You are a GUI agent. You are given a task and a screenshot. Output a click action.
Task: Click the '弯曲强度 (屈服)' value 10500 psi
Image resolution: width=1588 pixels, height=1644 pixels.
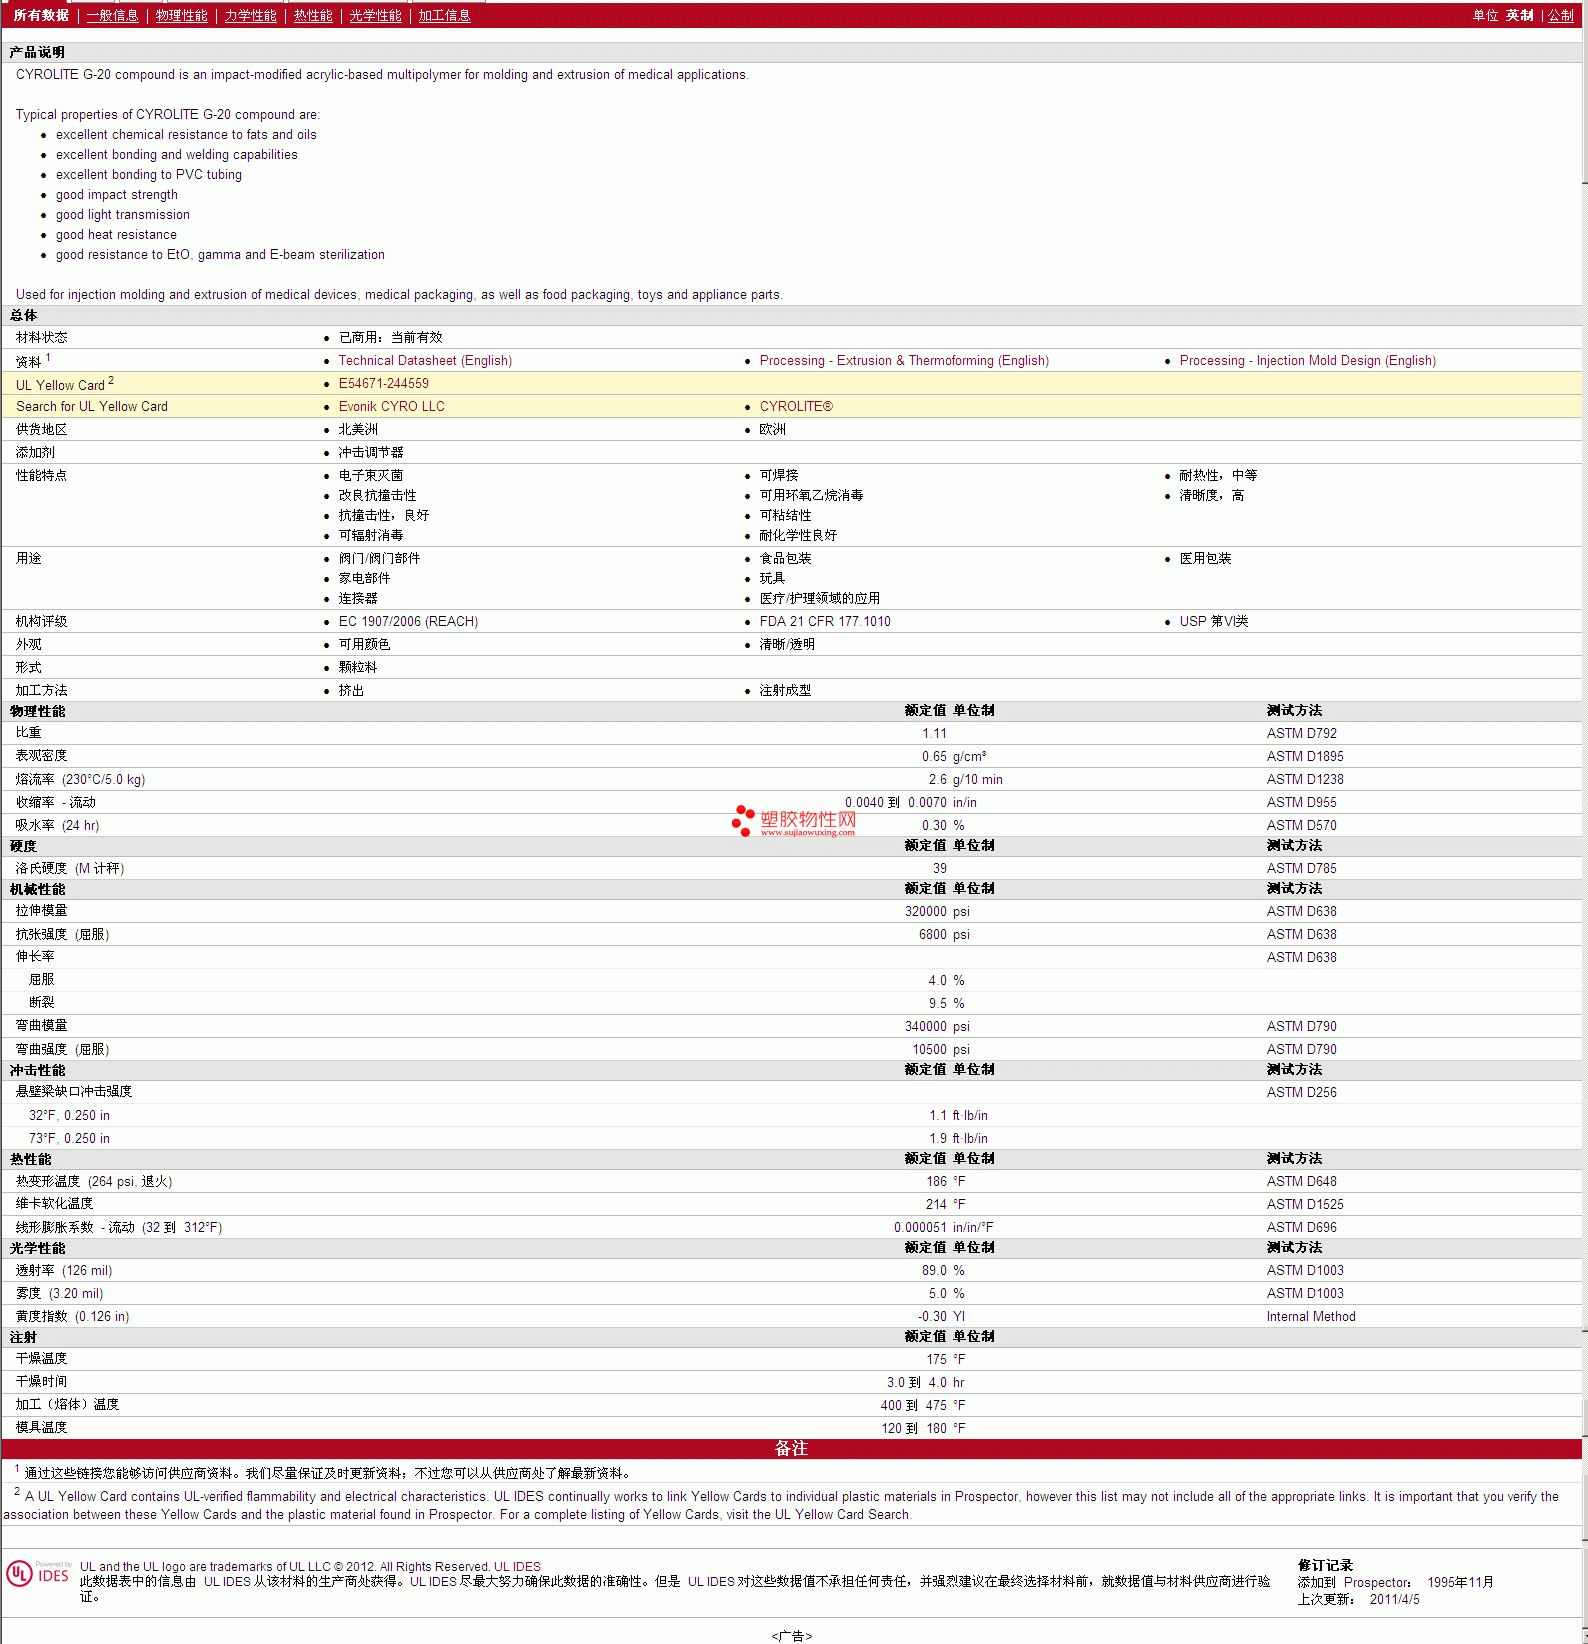coord(941,1049)
